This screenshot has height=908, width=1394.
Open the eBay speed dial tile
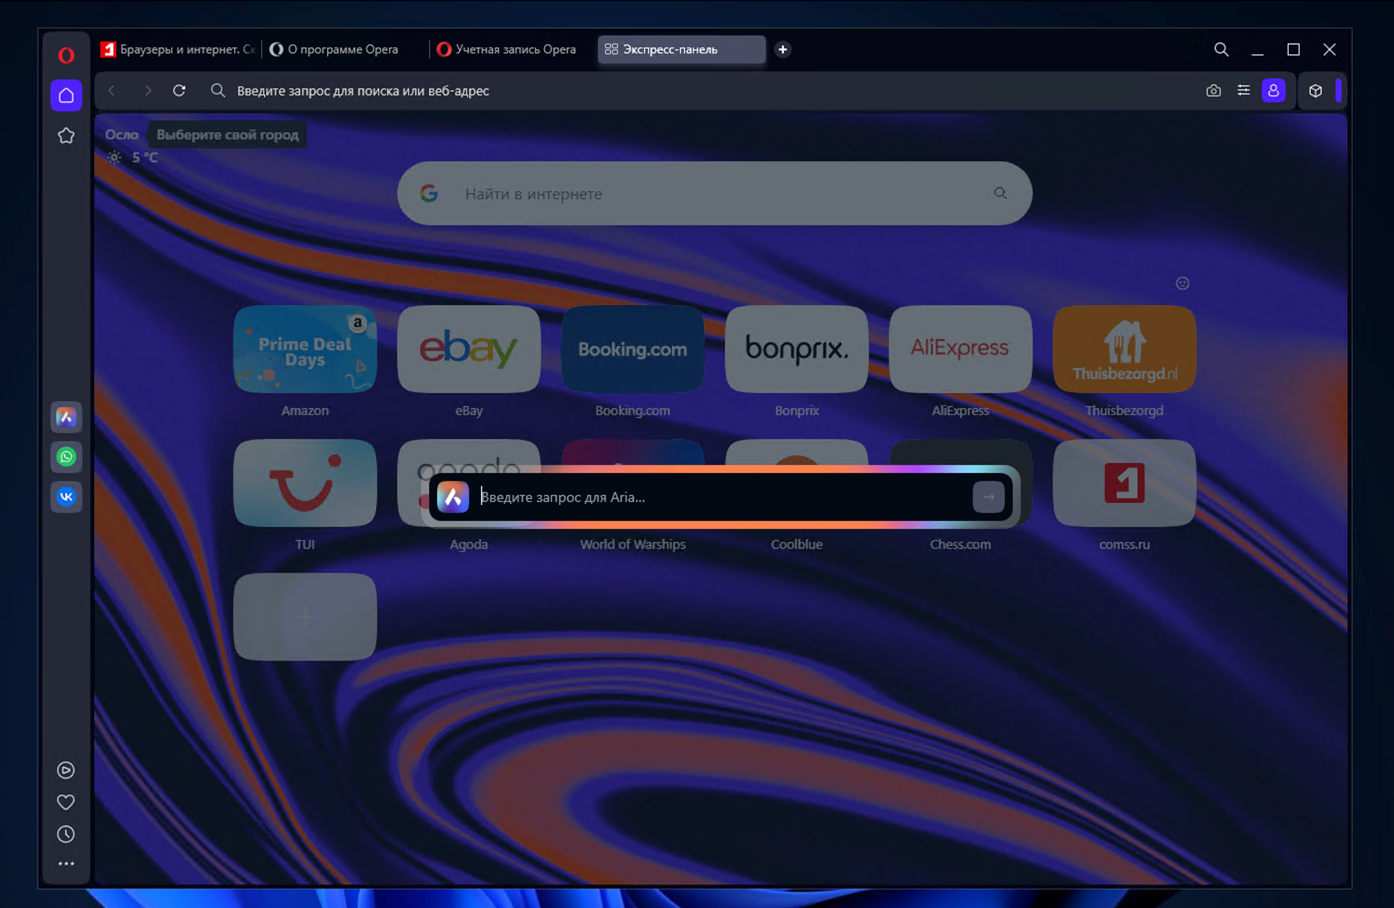469,349
